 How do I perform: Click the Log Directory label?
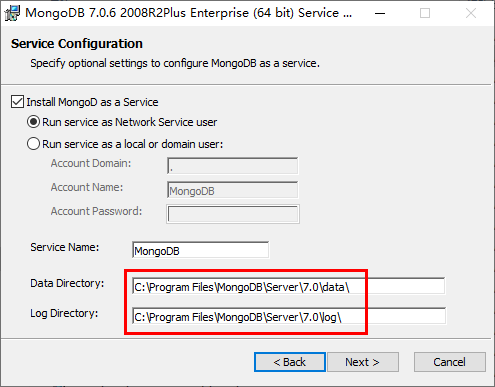(64, 313)
